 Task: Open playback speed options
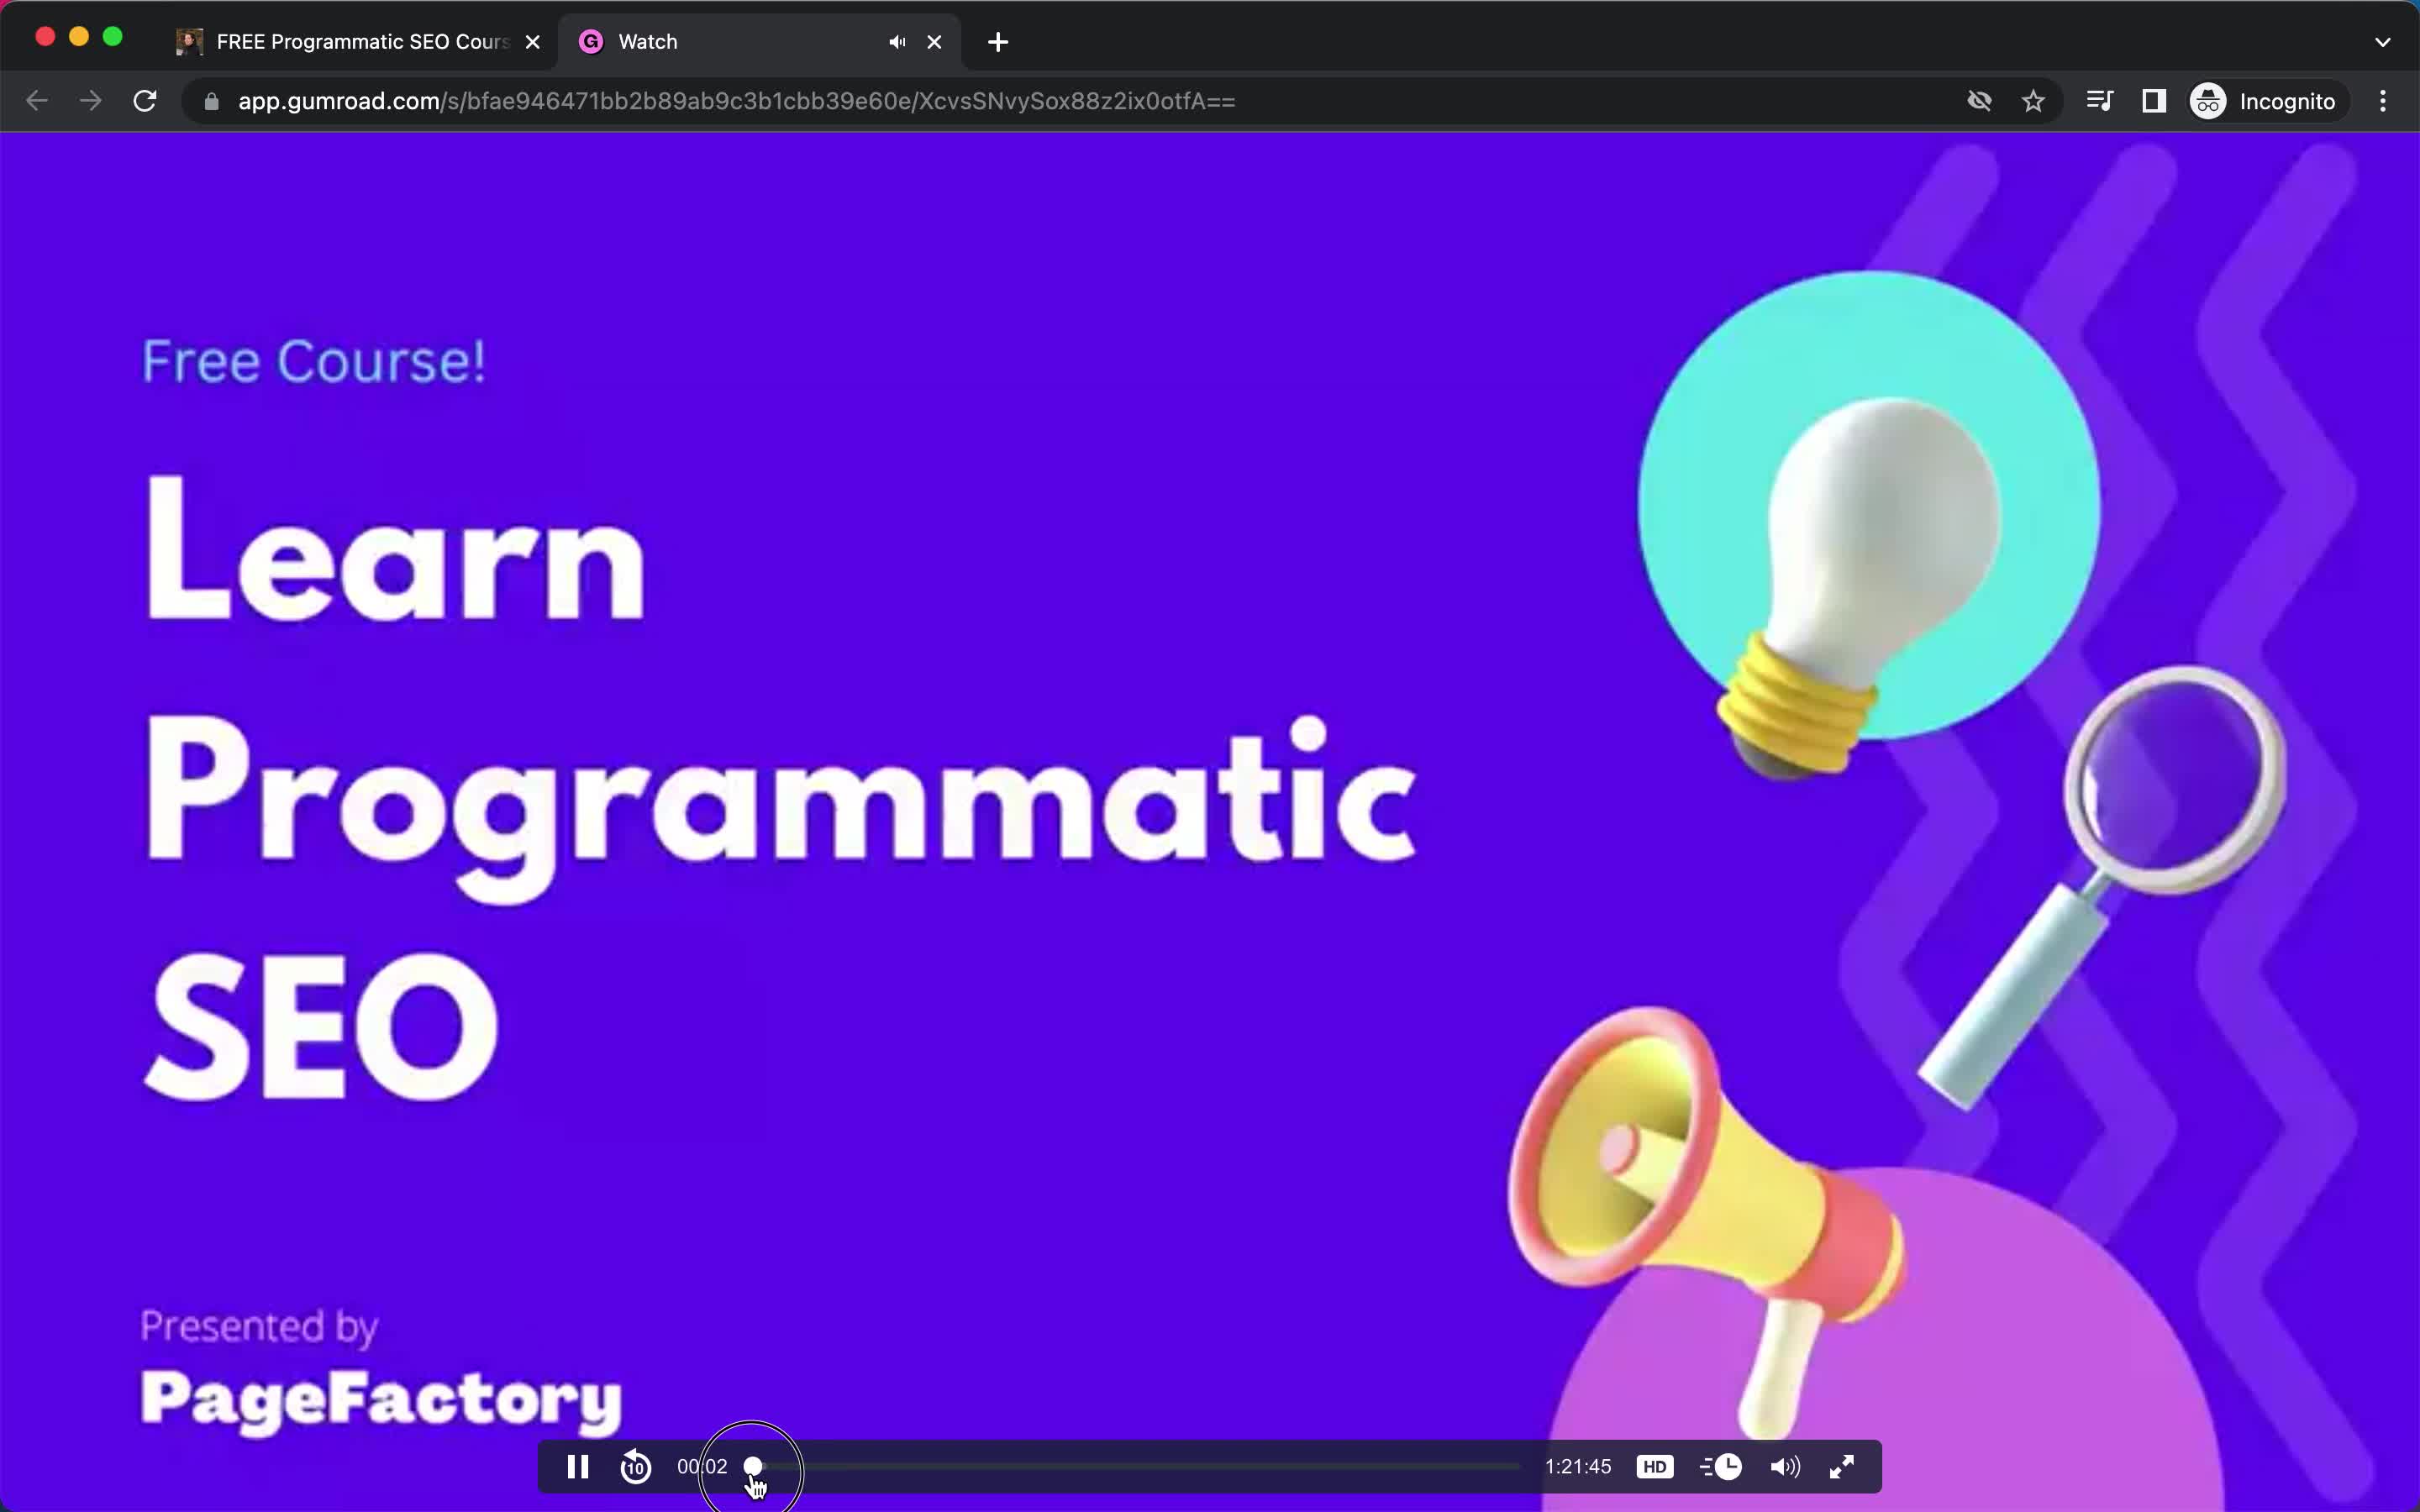click(x=1721, y=1467)
